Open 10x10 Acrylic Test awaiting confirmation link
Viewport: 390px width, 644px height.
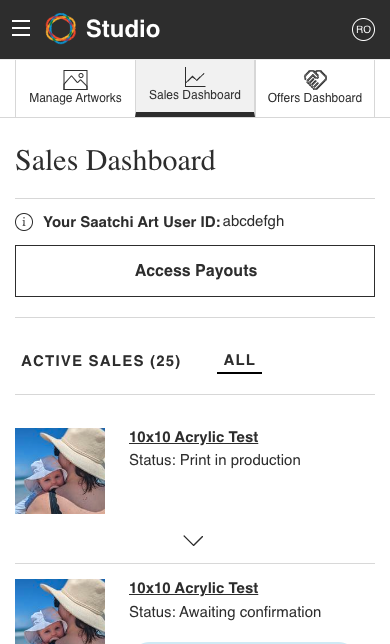(194, 588)
